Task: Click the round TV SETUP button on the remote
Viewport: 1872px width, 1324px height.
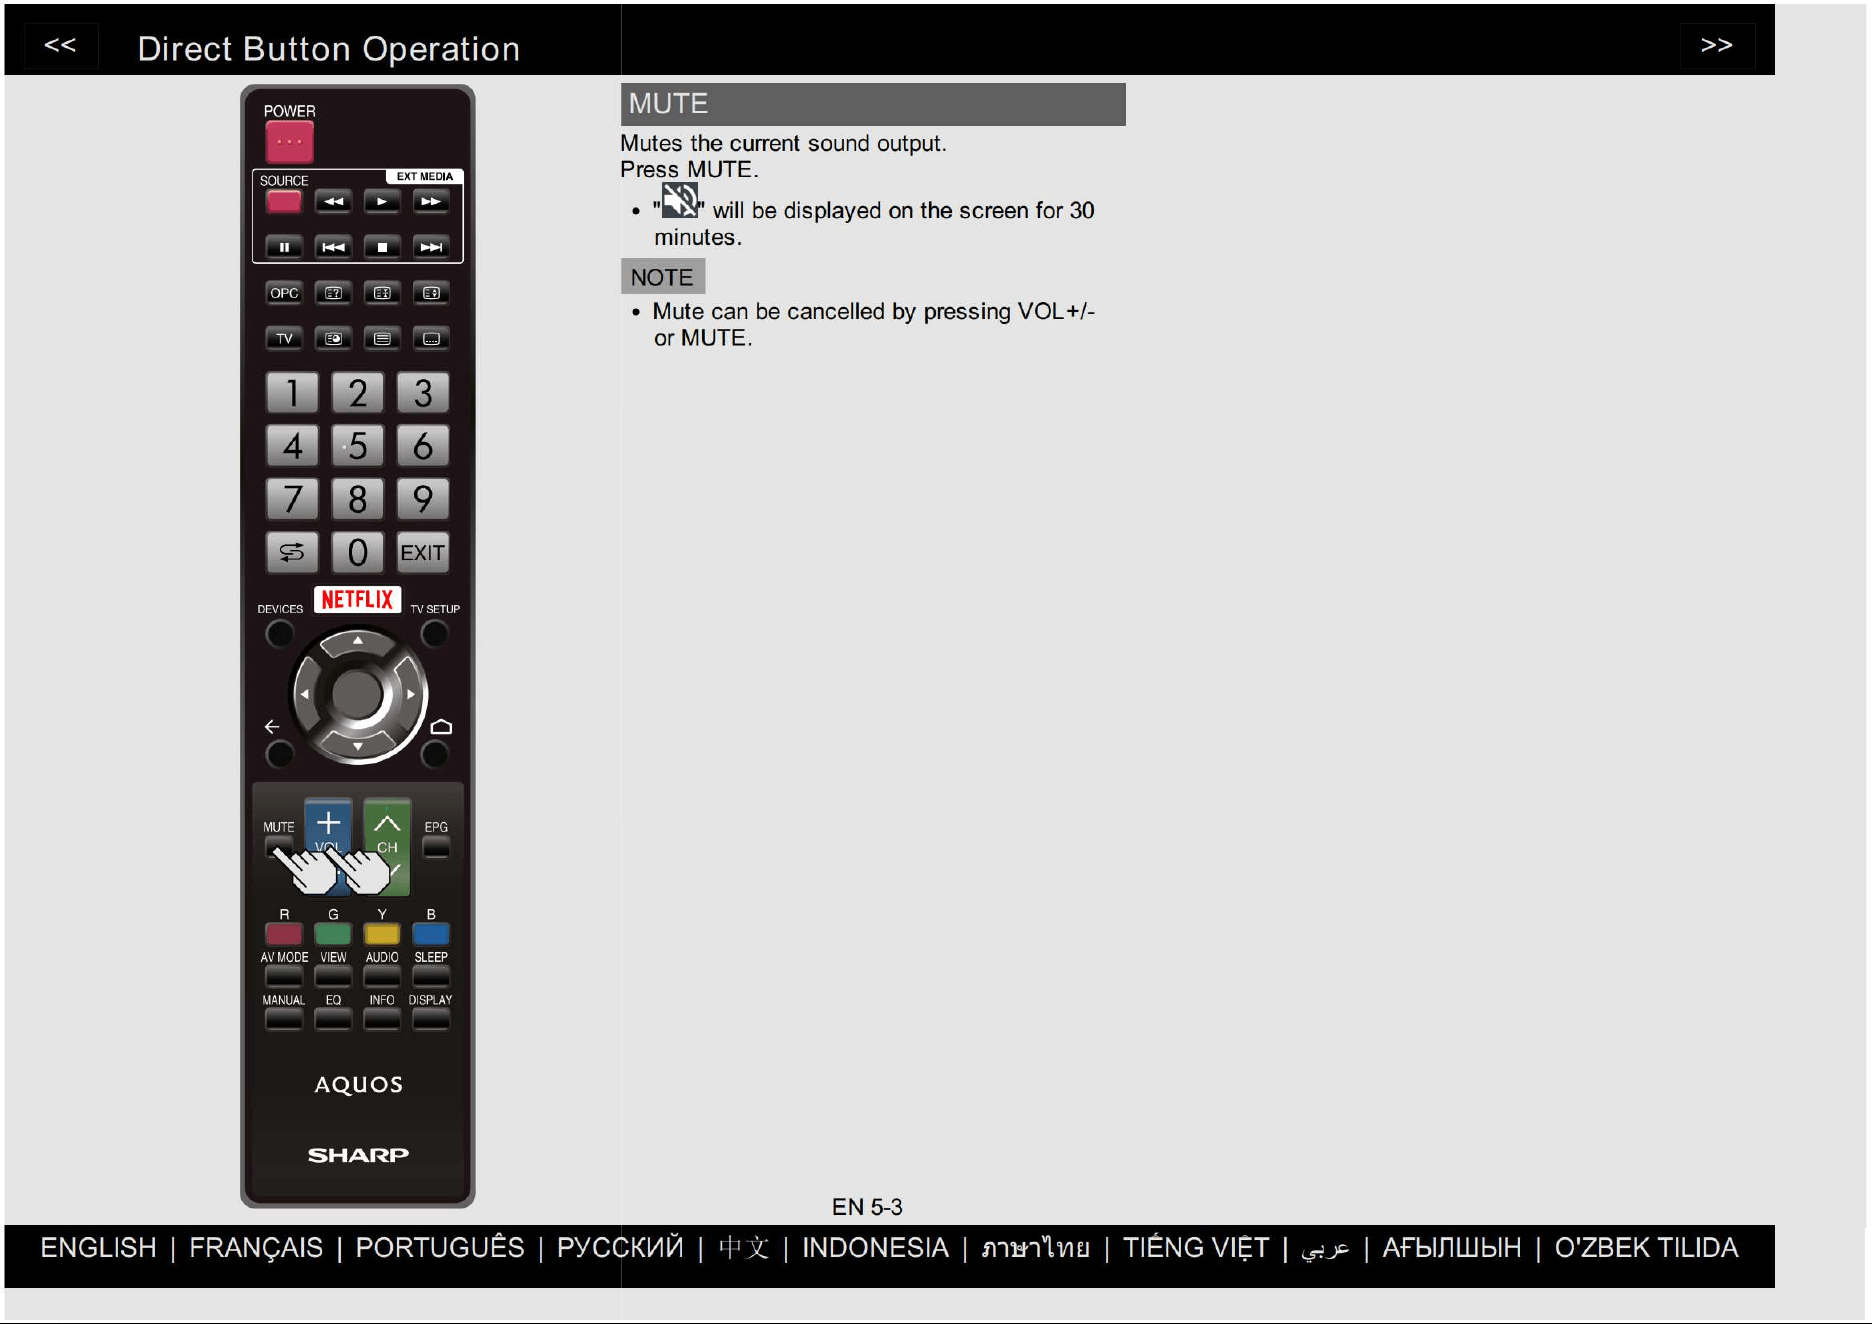Action: coord(435,633)
